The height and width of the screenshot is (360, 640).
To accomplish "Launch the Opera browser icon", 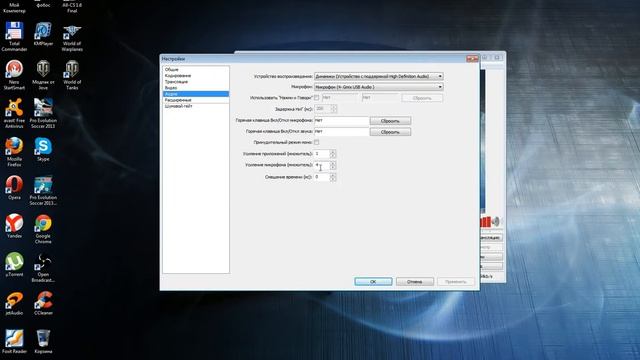I will [14, 188].
